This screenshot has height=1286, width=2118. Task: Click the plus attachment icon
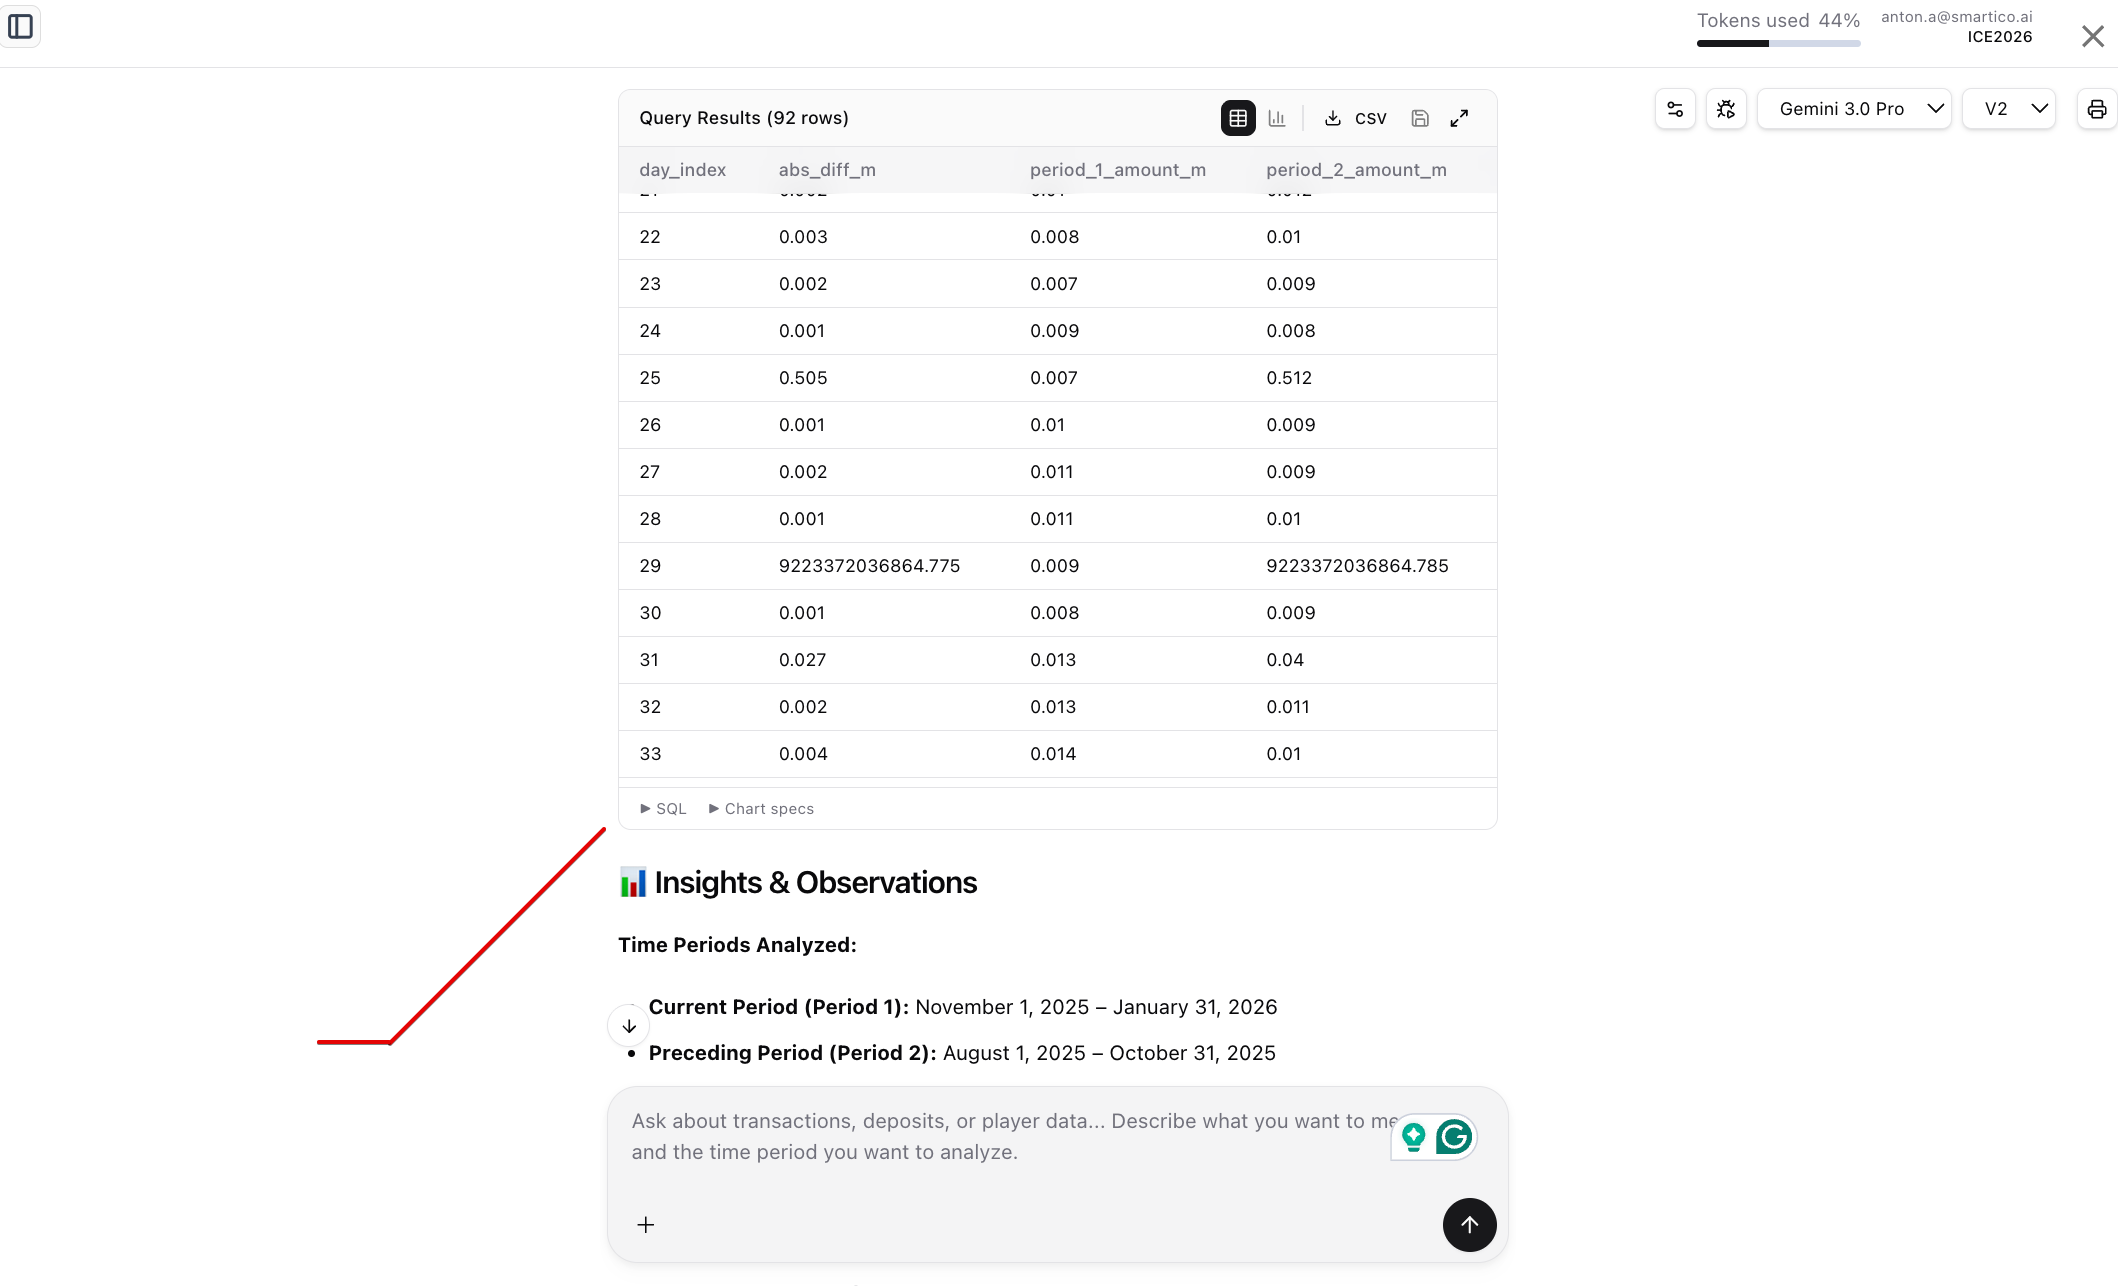[646, 1225]
